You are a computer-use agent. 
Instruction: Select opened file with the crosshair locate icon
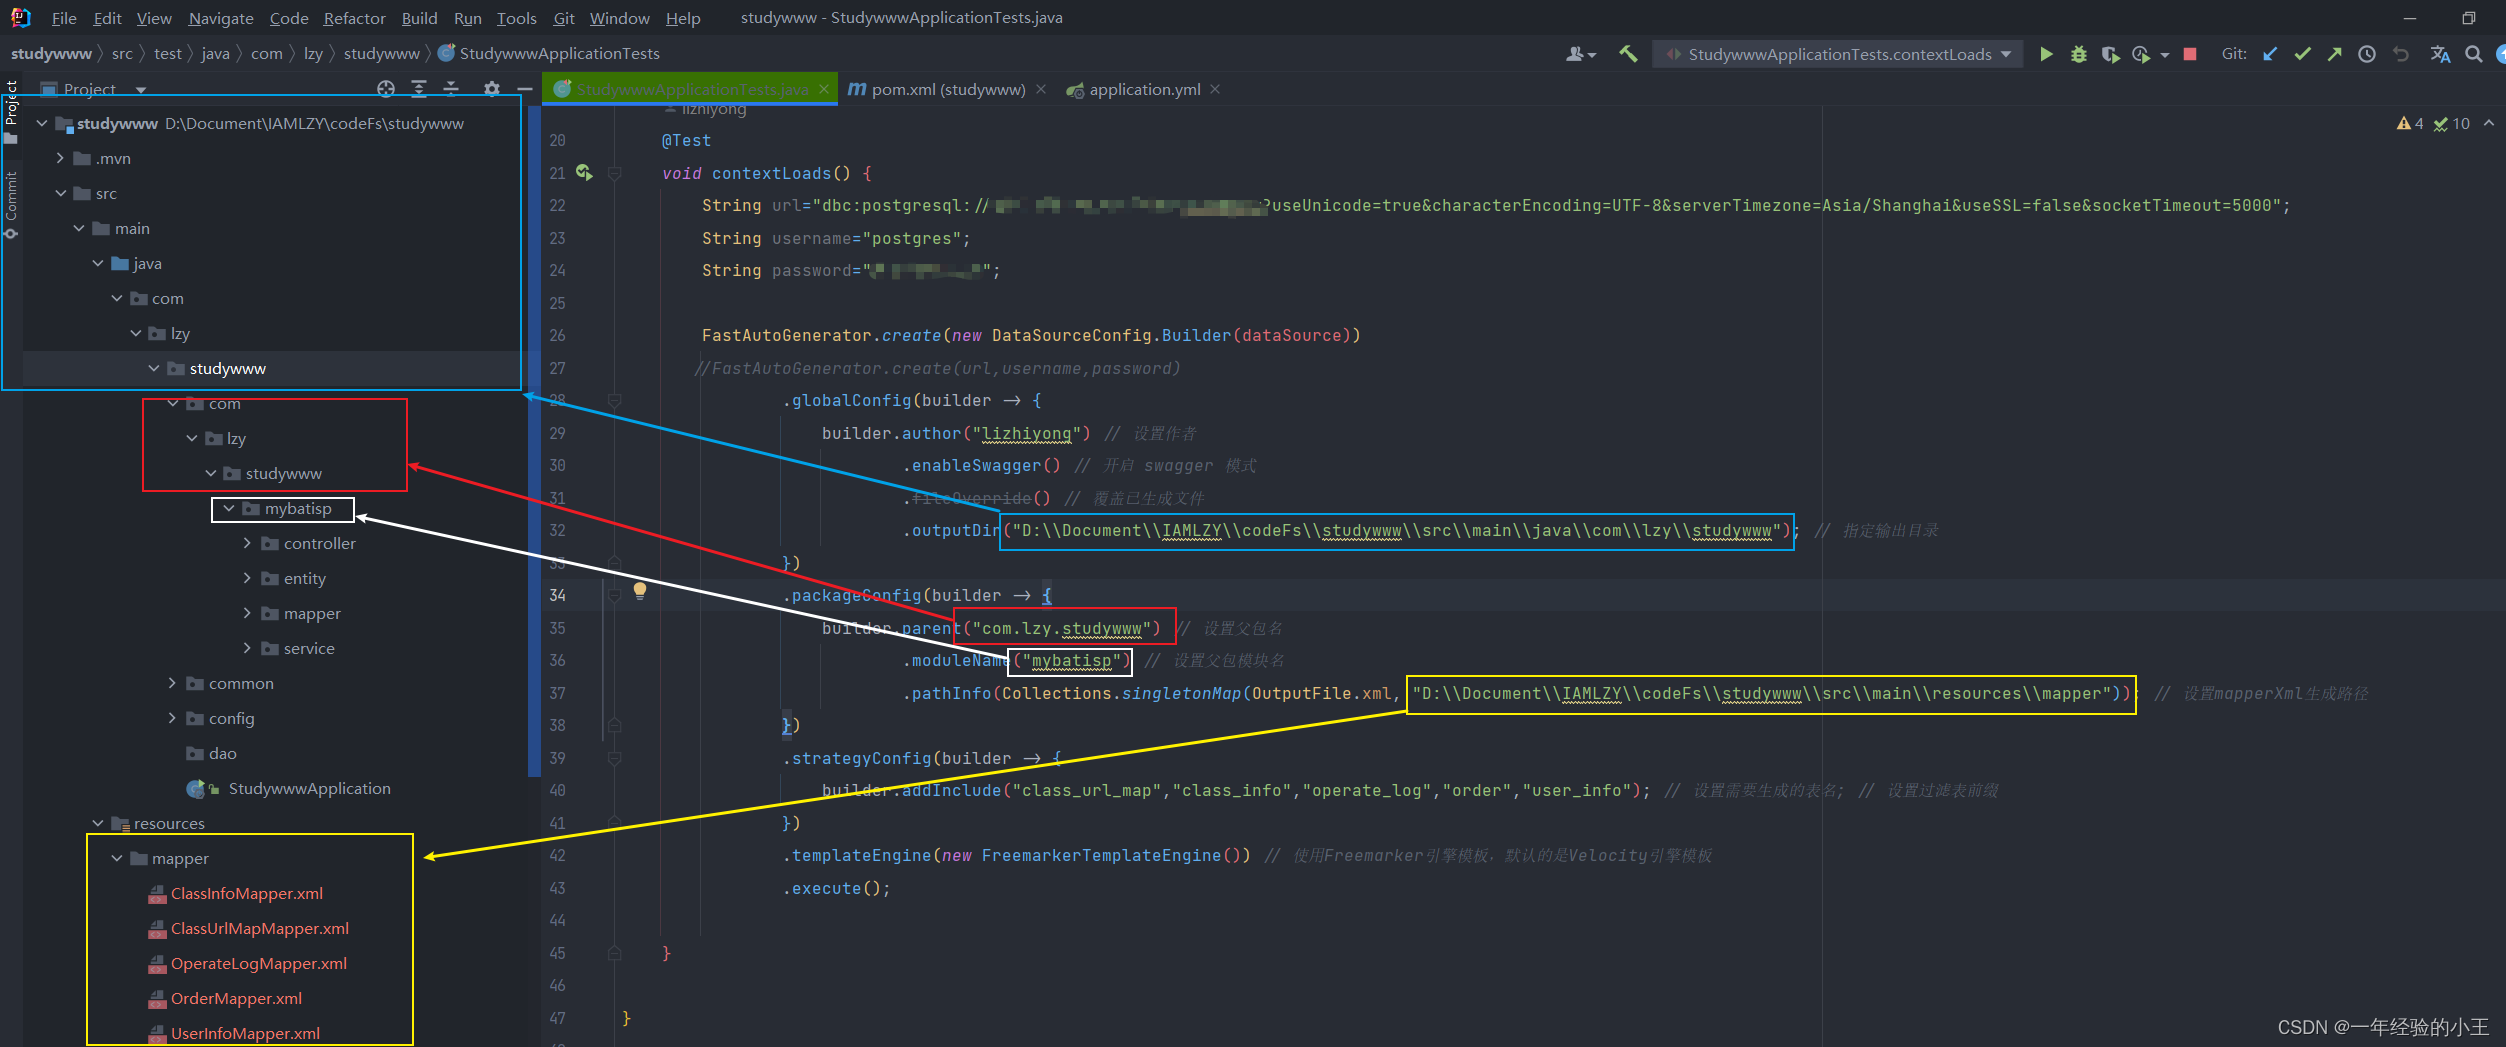[386, 89]
